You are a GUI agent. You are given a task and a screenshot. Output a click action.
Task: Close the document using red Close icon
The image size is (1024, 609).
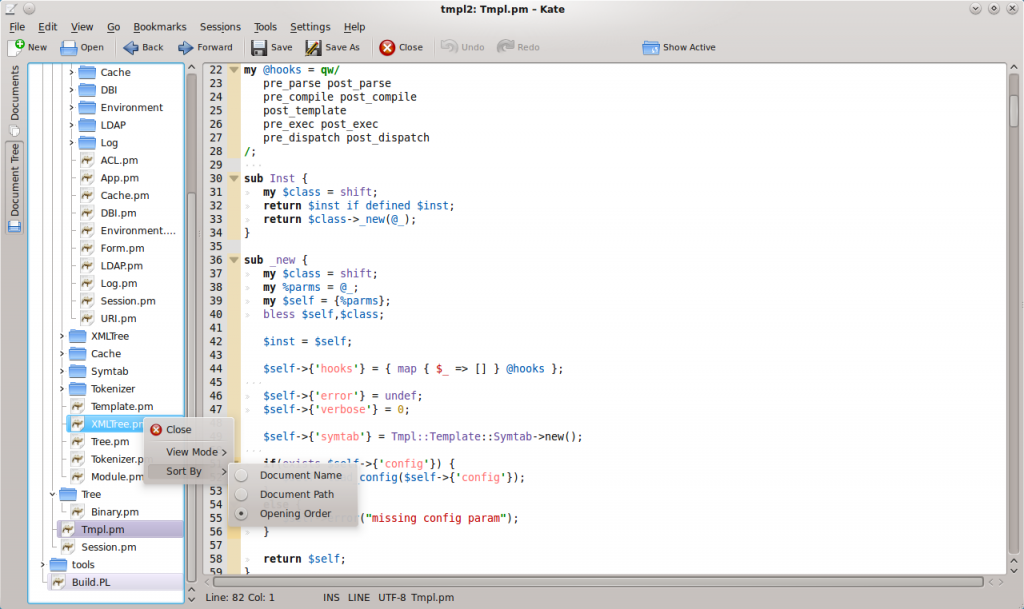(387, 47)
